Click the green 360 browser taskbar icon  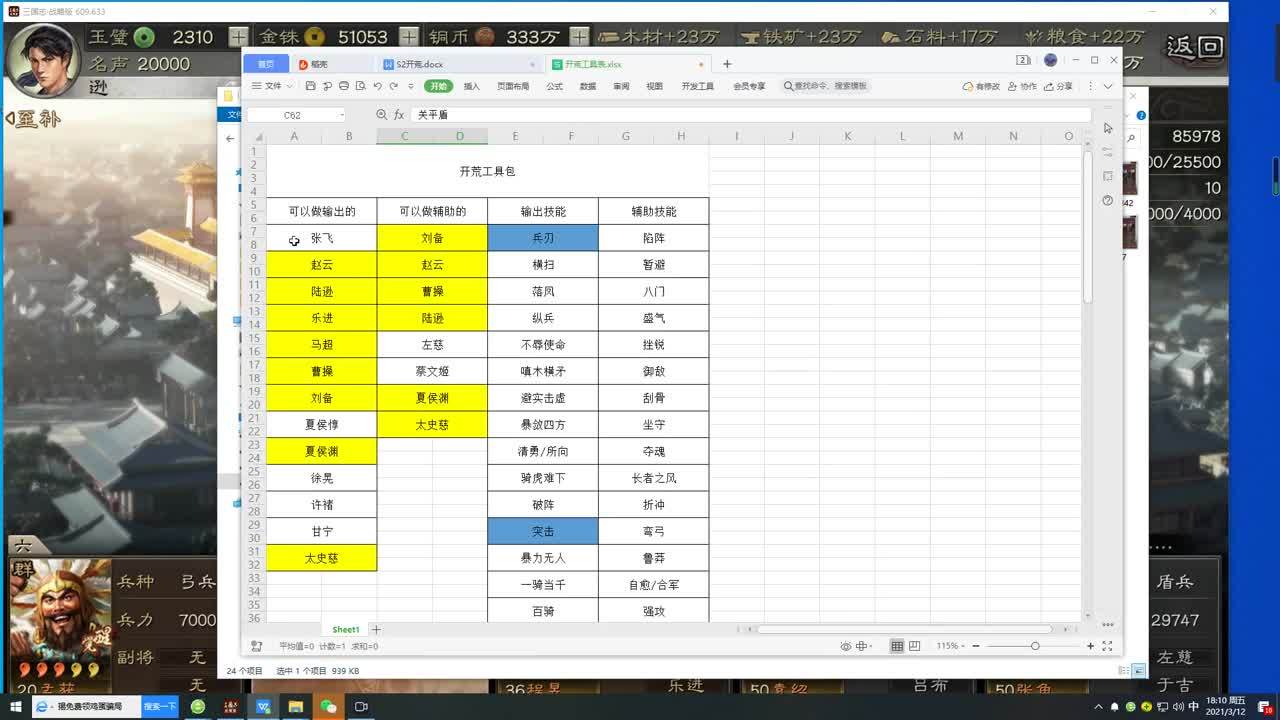[x=198, y=706]
